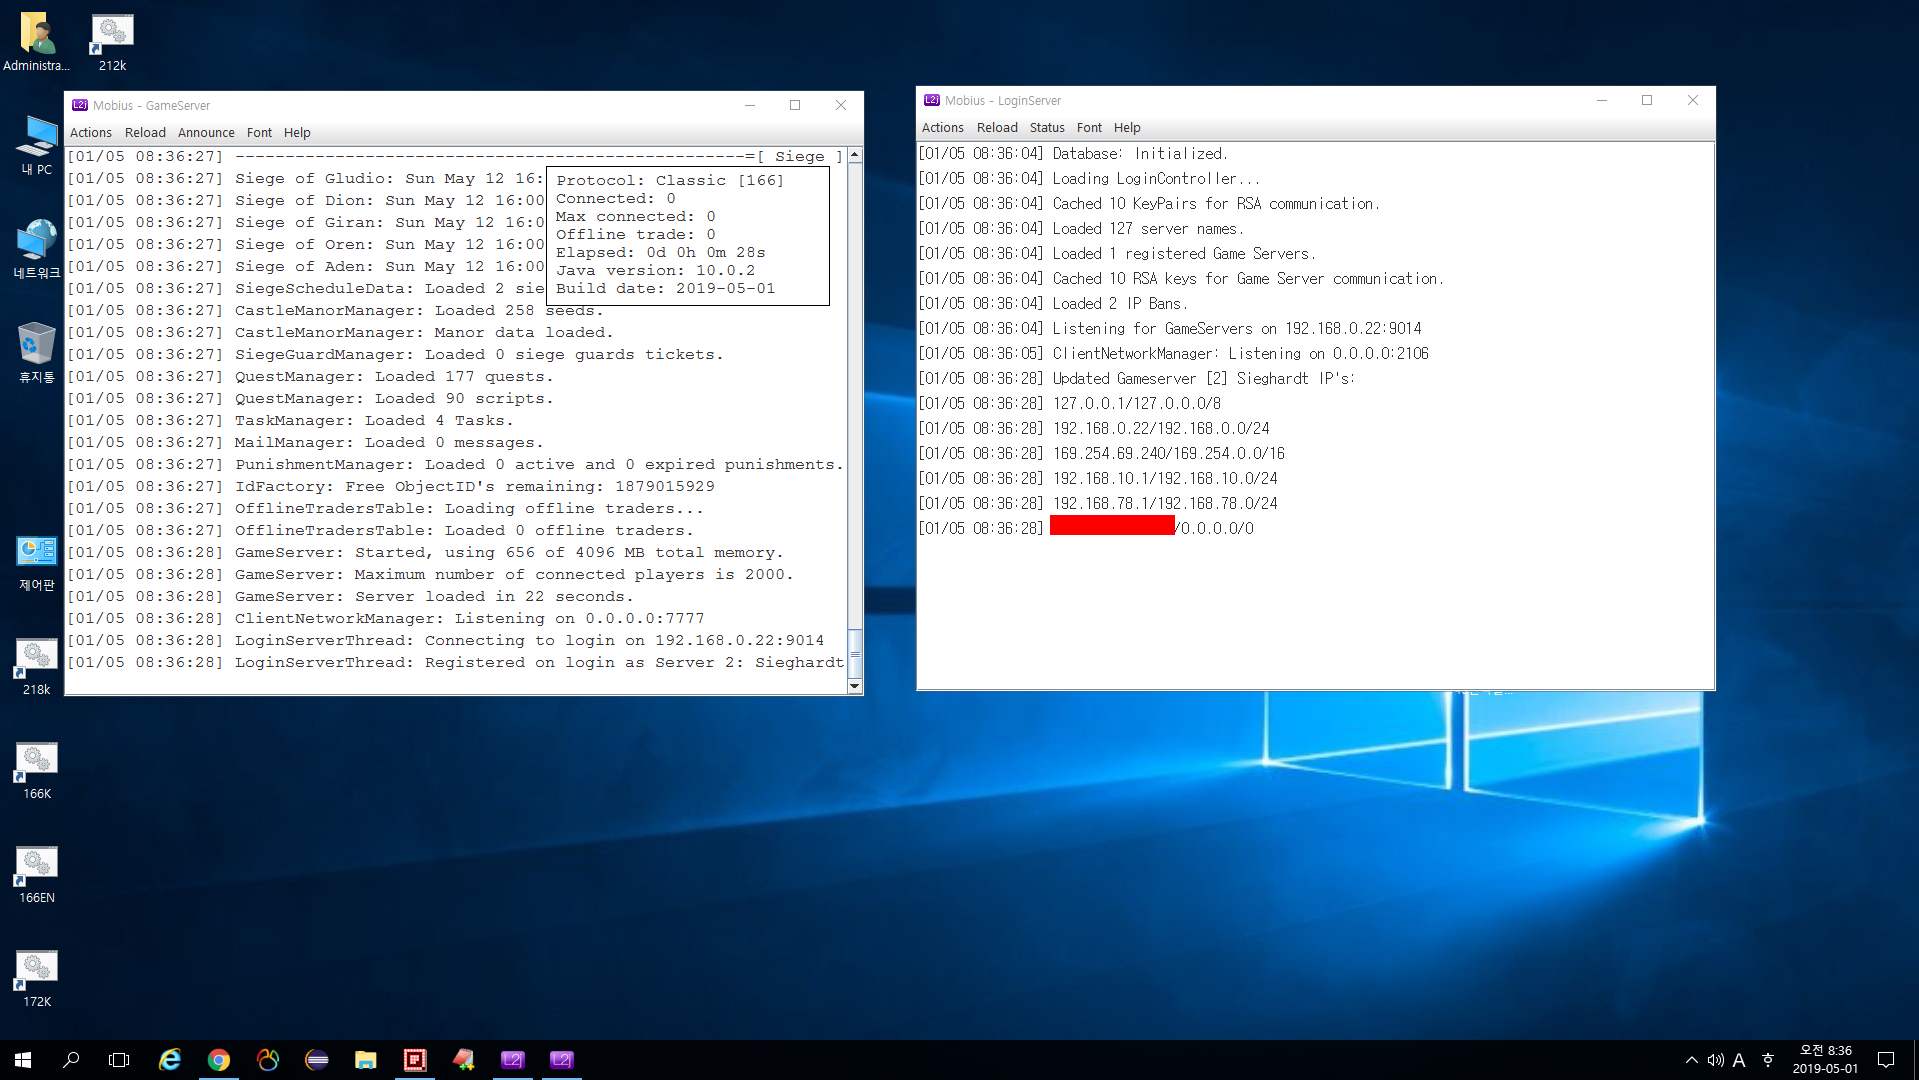Show hidden system tray icons

click(1692, 1060)
